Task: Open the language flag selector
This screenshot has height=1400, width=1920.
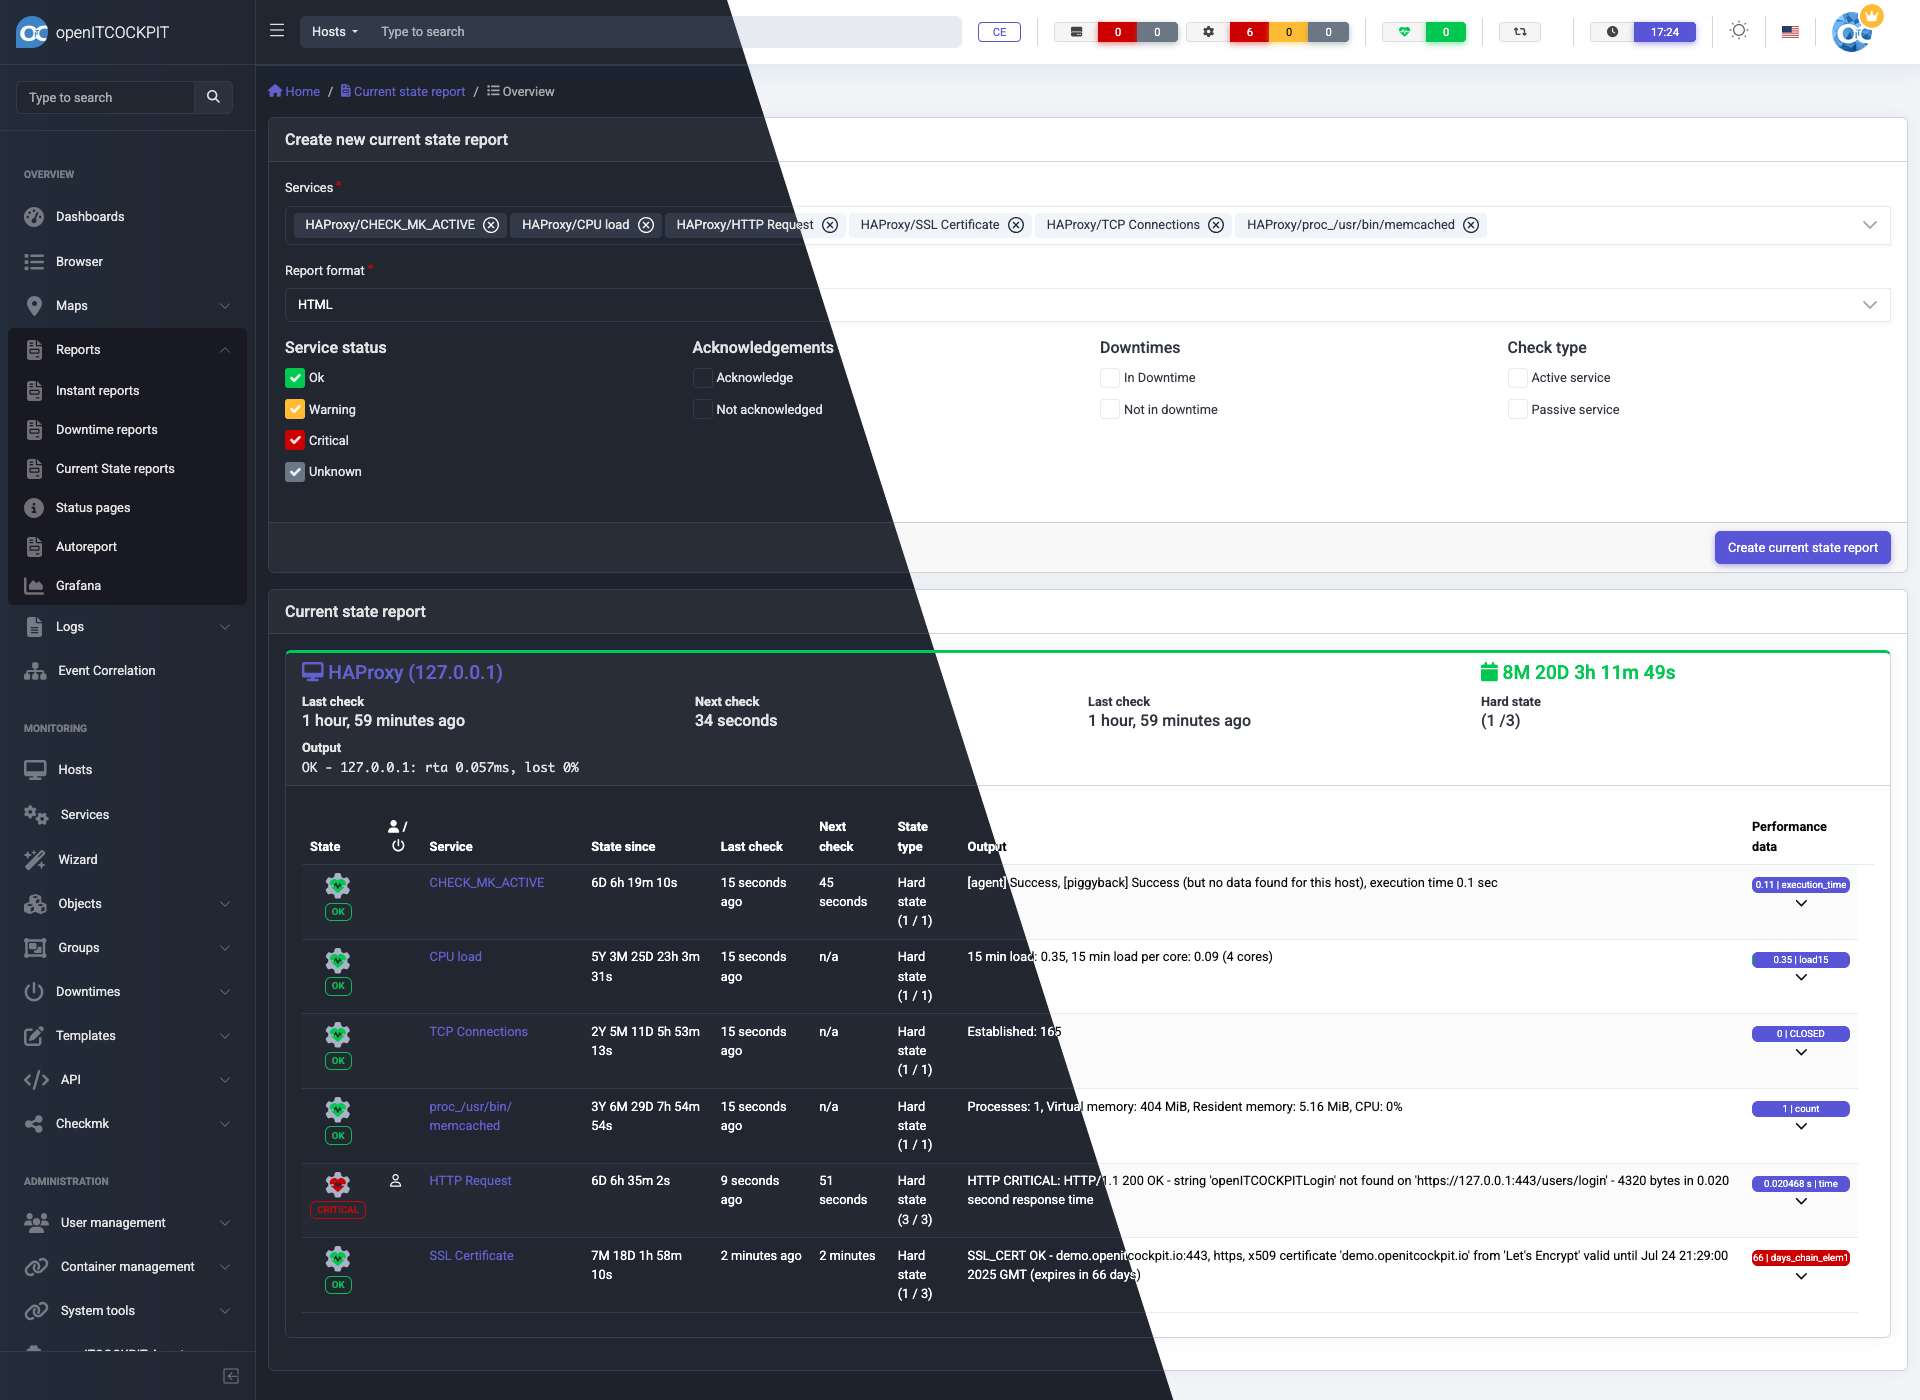Action: pyautogui.click(x=1790, y=32)
